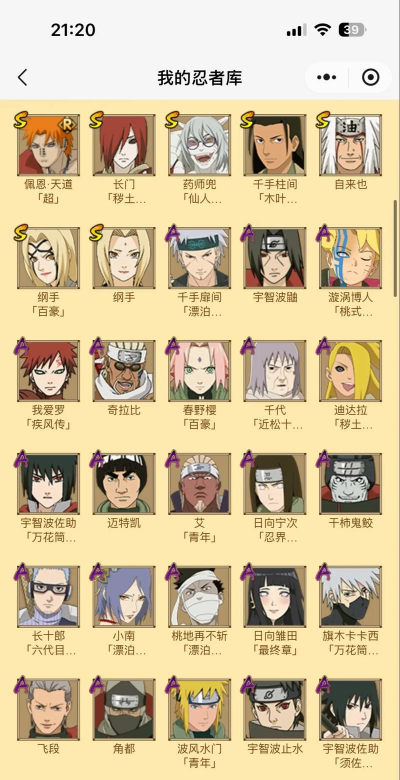Open 春野樱「百豪」card
This screenshot has width=400, height=780.
pos(200,371)
